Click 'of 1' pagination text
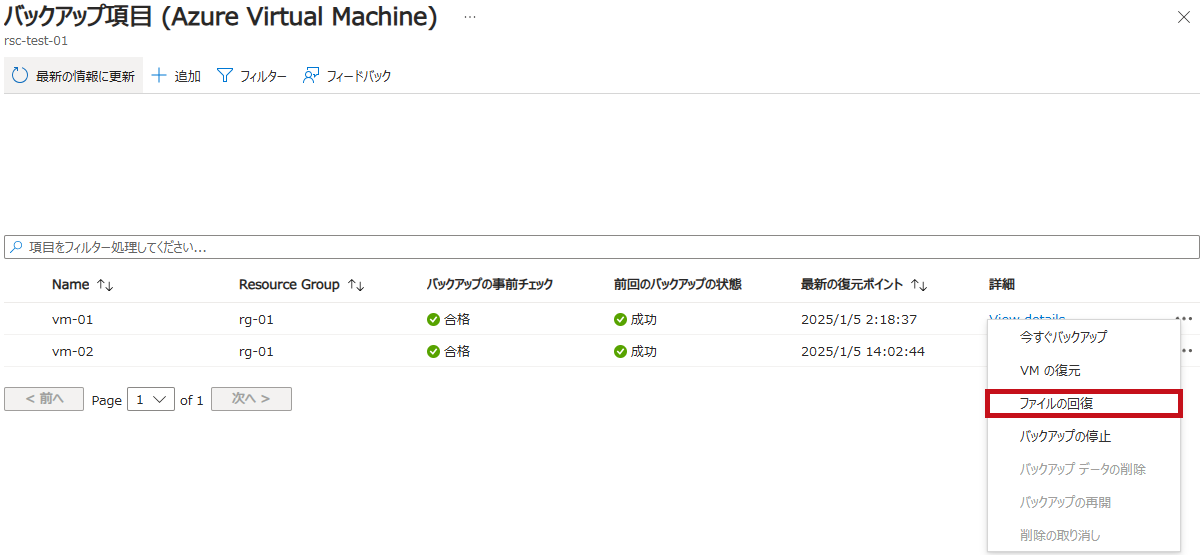The width and height of the screenshot is (1203, 555). pos(192,400)
